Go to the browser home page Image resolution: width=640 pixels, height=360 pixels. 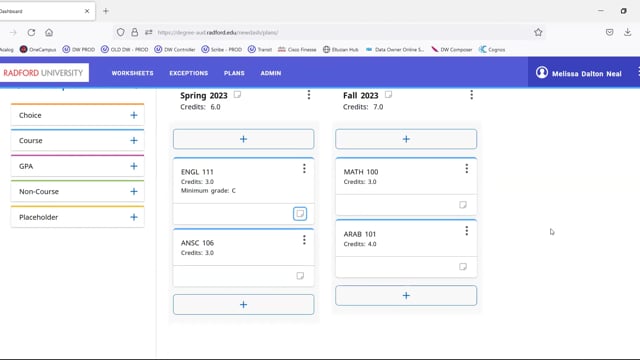tap(49, 33)
